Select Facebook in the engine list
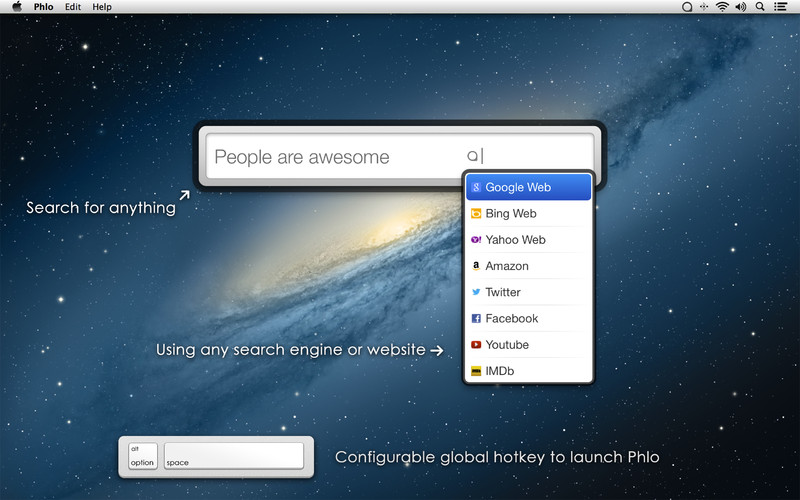The height and width of the screenshot is (500, 800). (528, 318)
